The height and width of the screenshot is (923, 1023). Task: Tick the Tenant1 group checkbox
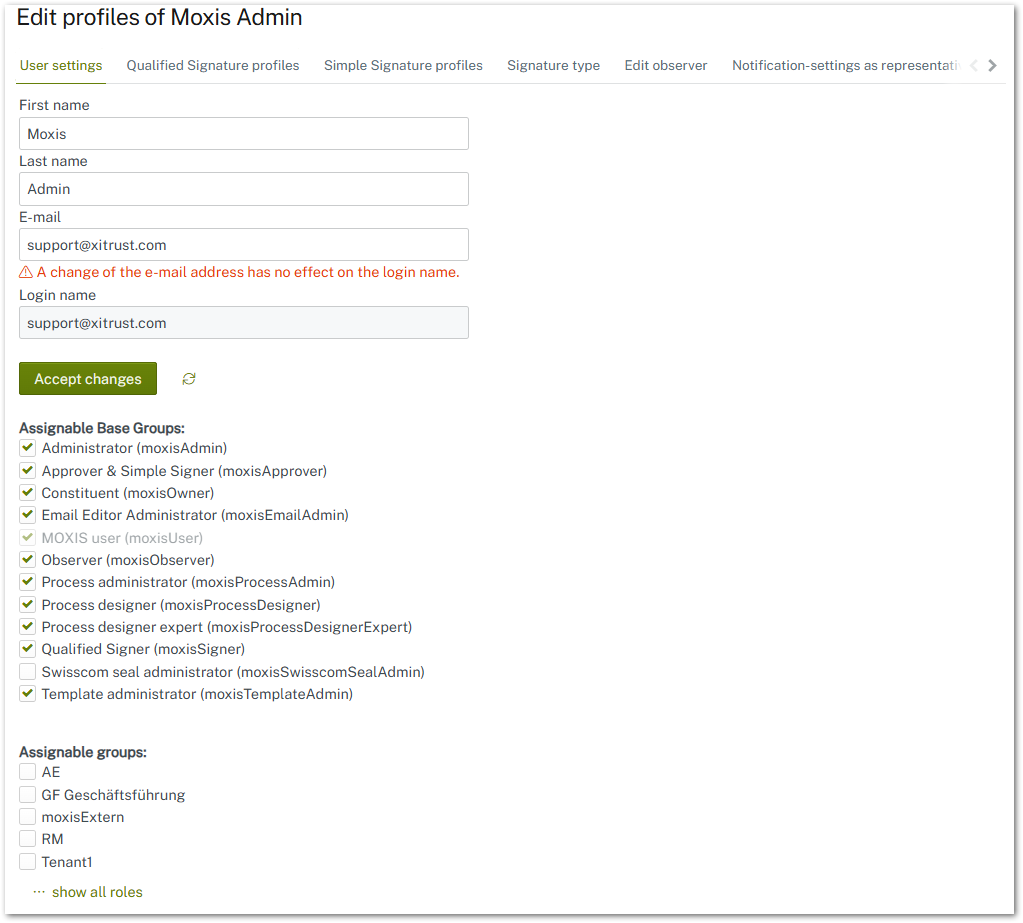28,862
